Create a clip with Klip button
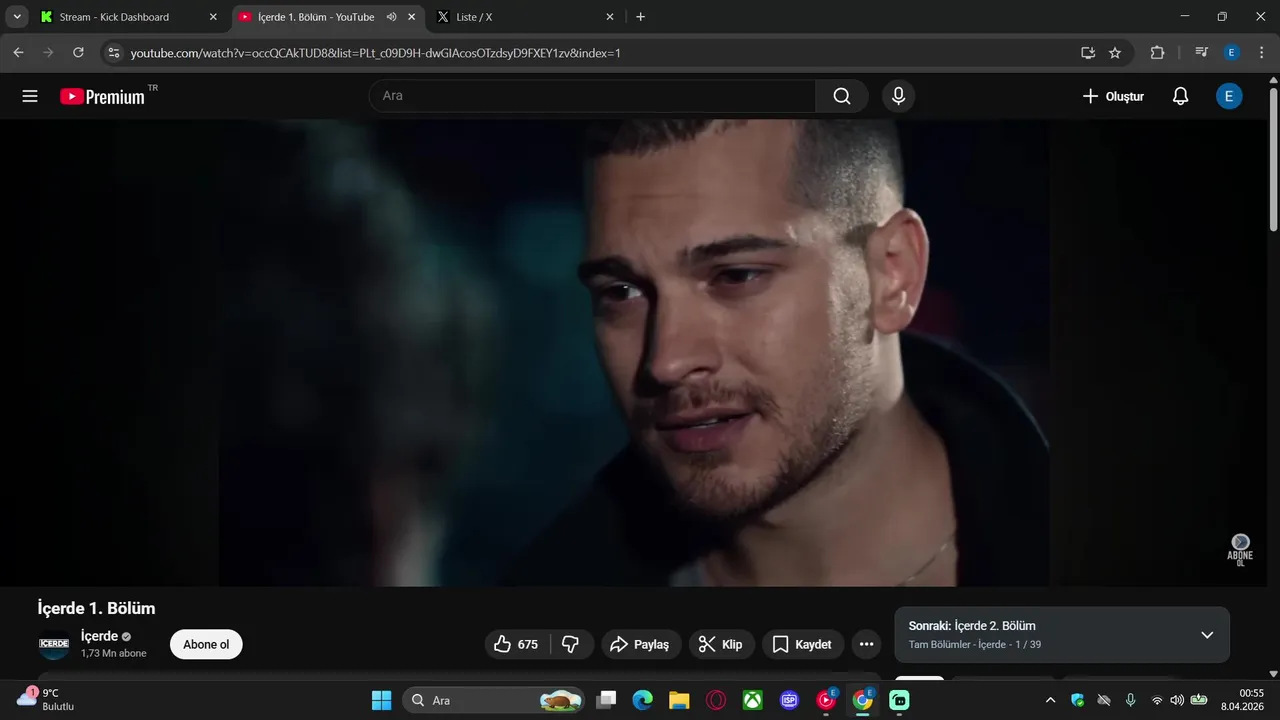The width and height of the screenshot is (1280, 720). point(721,644)
